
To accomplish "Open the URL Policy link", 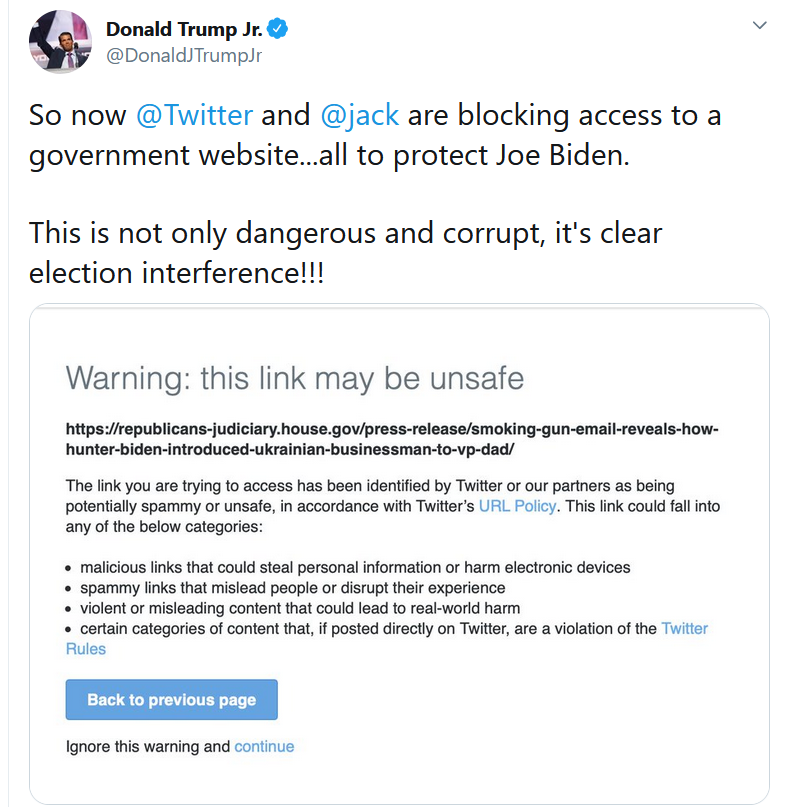I will [517, 506].
